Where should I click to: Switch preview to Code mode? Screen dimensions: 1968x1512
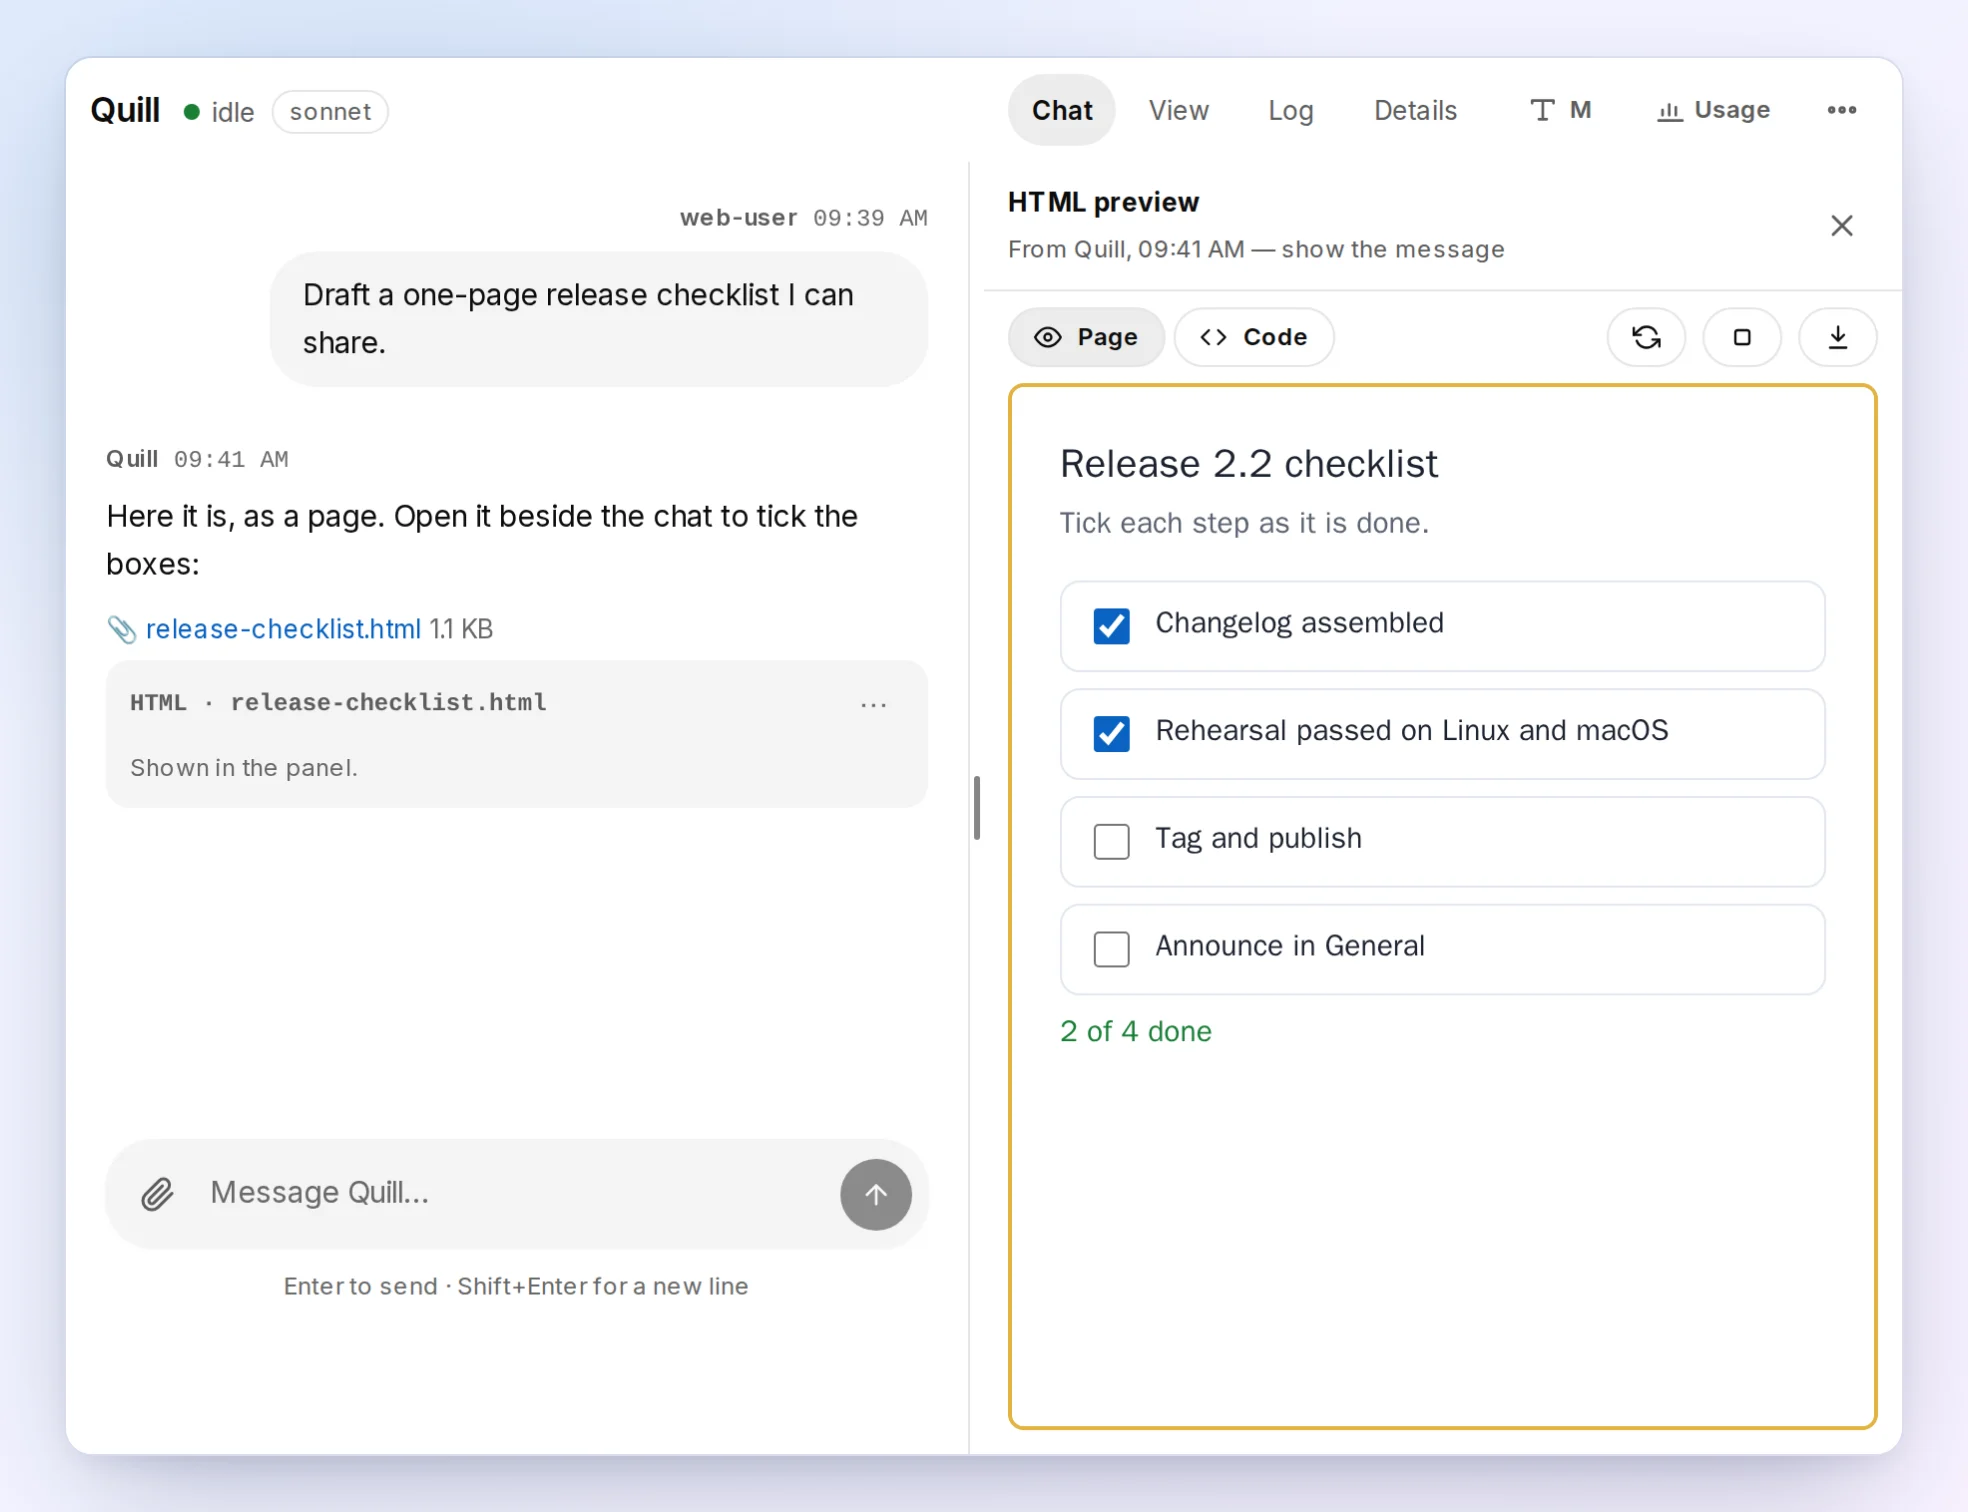coord(1254,337)
